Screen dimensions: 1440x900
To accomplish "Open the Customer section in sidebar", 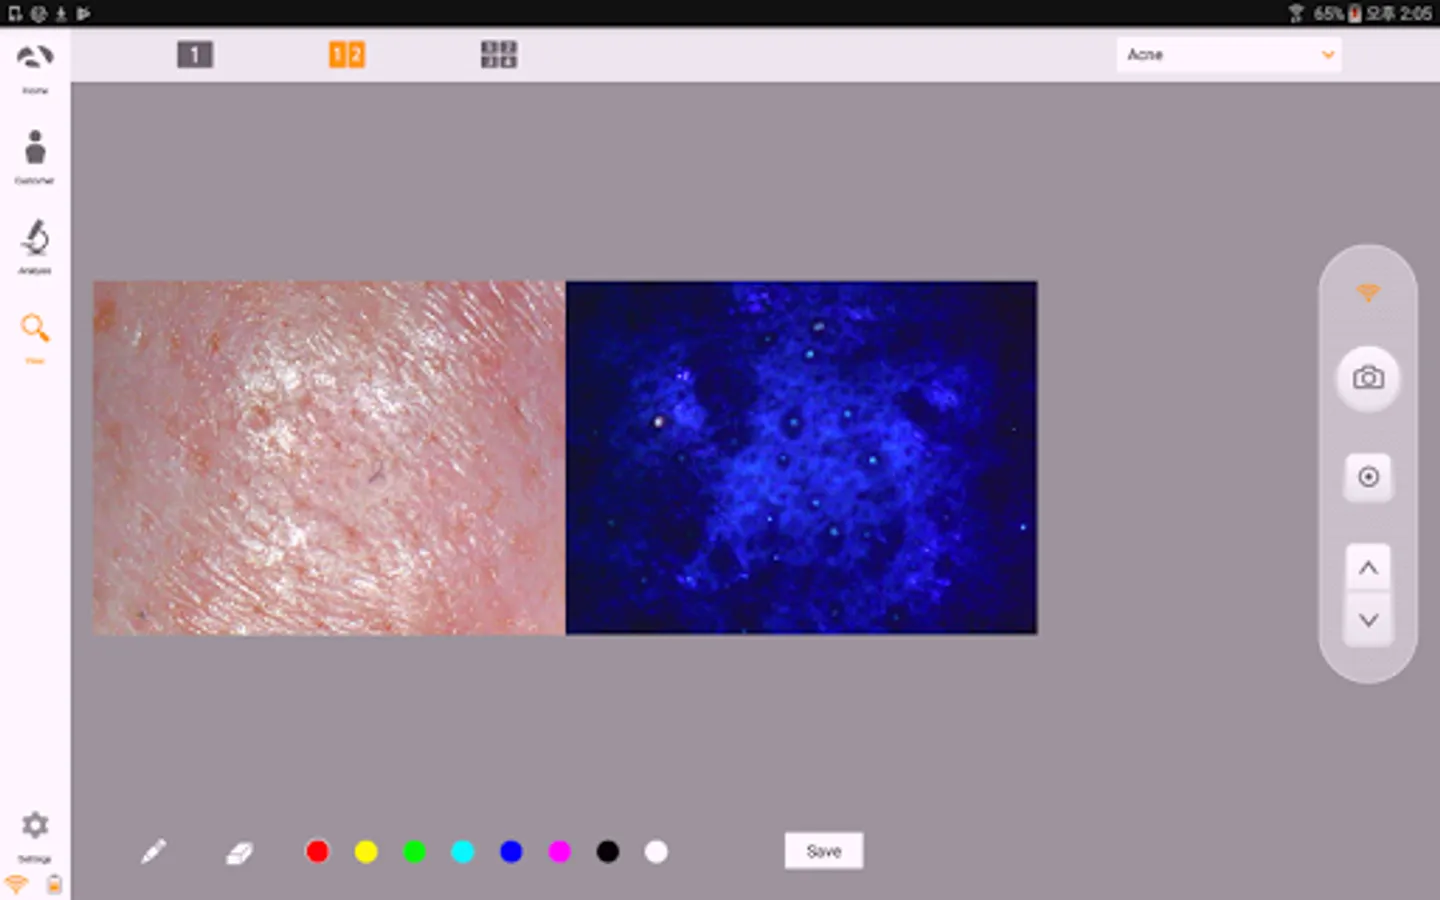I will coord(35,156).
